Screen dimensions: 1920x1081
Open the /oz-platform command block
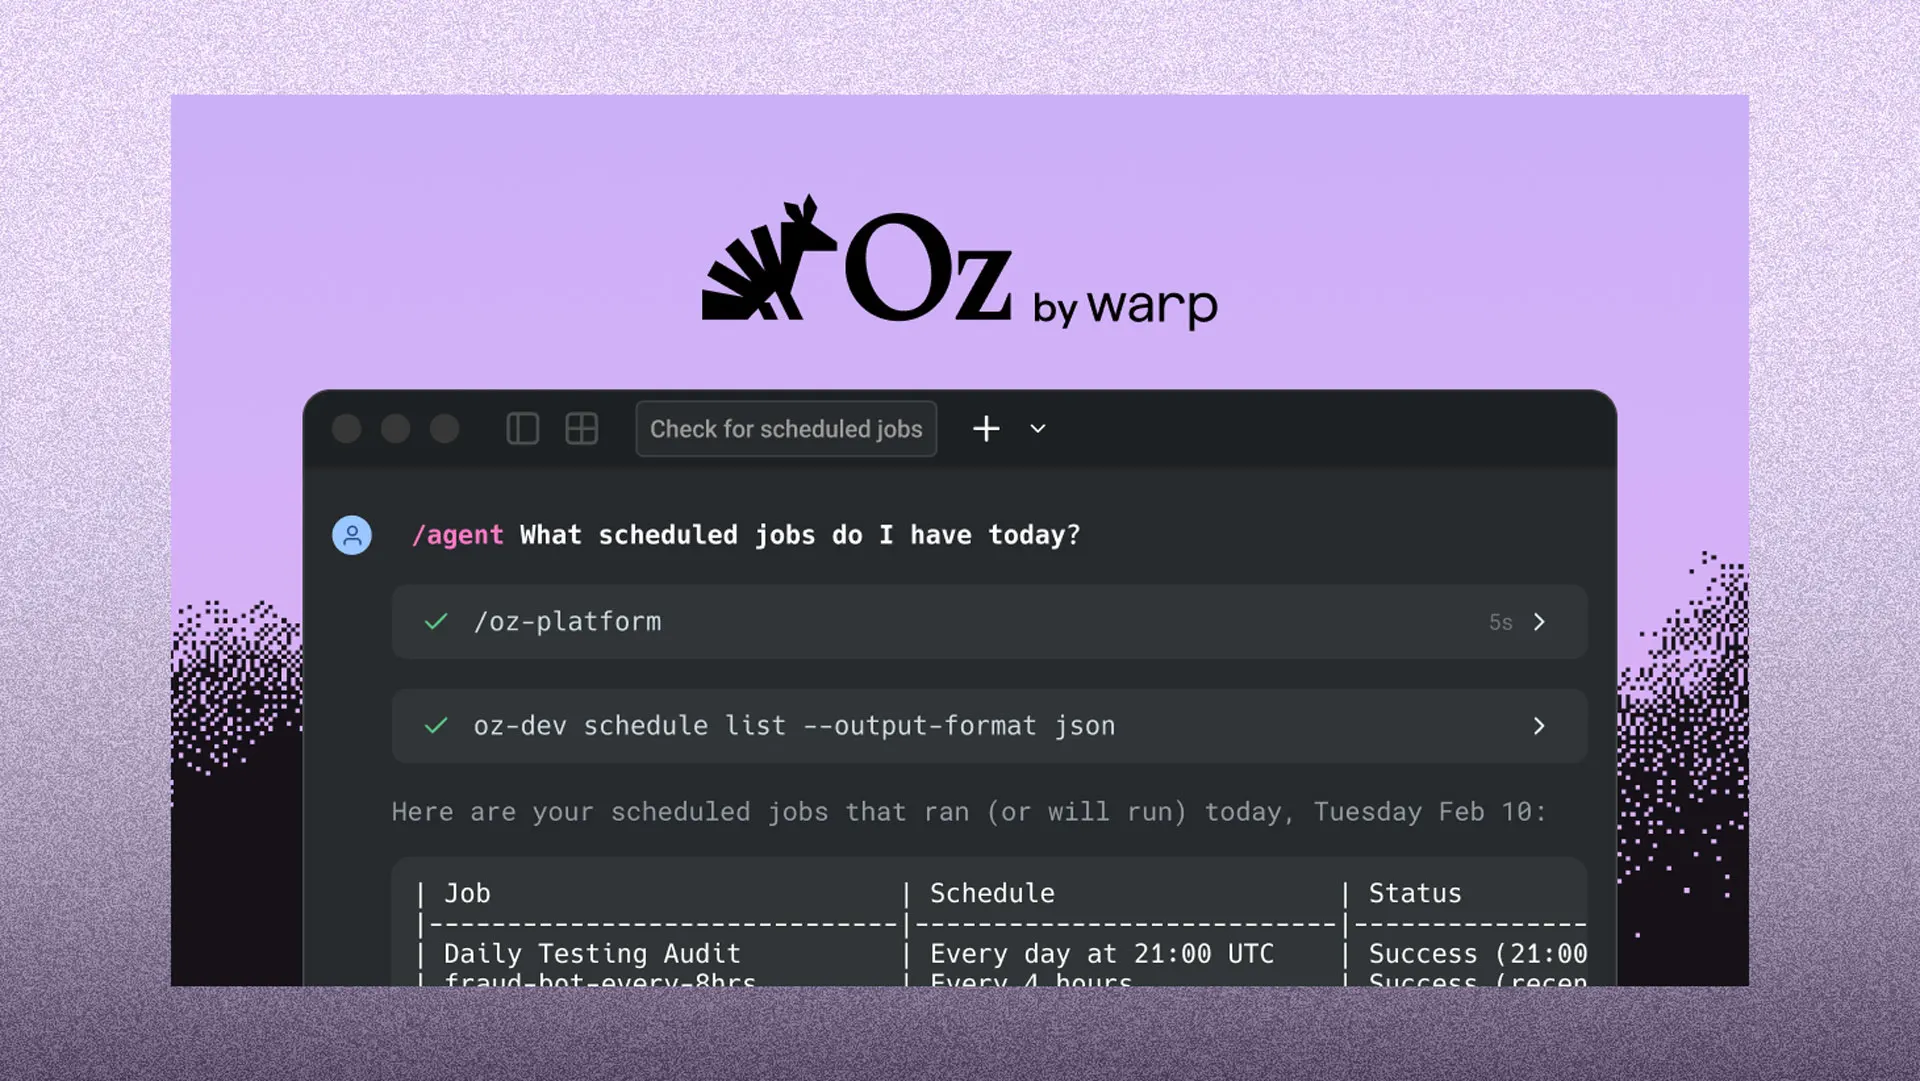pyautogui.click(x=567, y=622)
